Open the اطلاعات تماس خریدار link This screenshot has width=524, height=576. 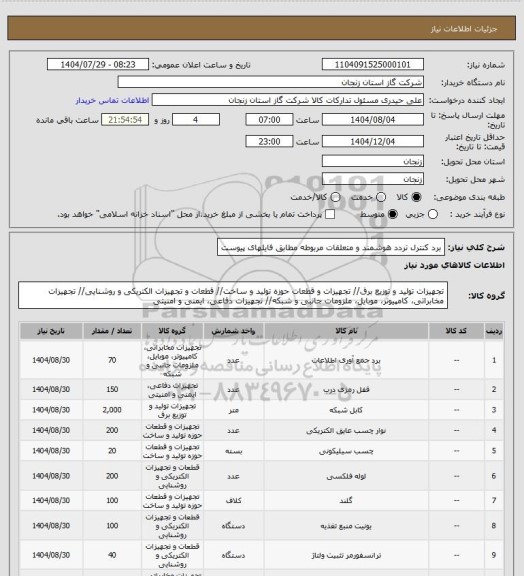point(112,100)
